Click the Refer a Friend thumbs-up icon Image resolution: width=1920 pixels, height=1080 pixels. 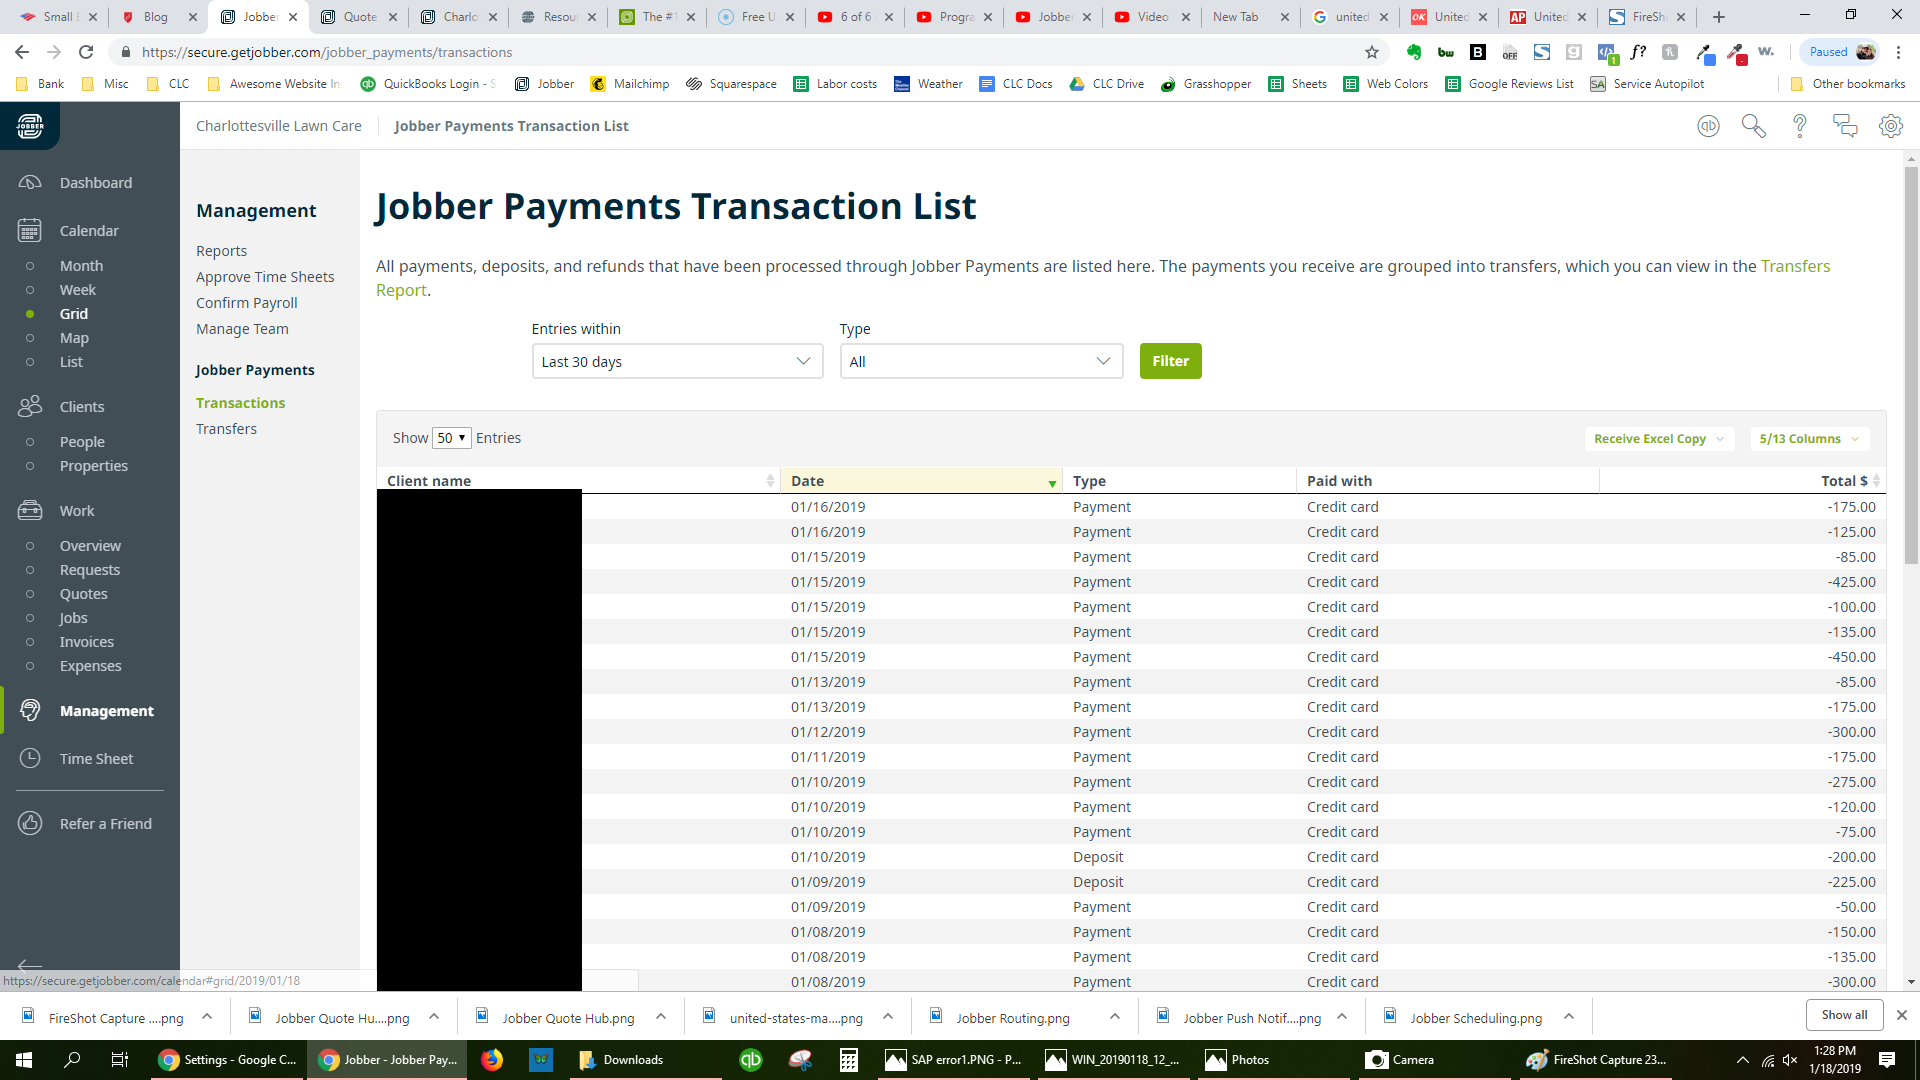(30, 824)
